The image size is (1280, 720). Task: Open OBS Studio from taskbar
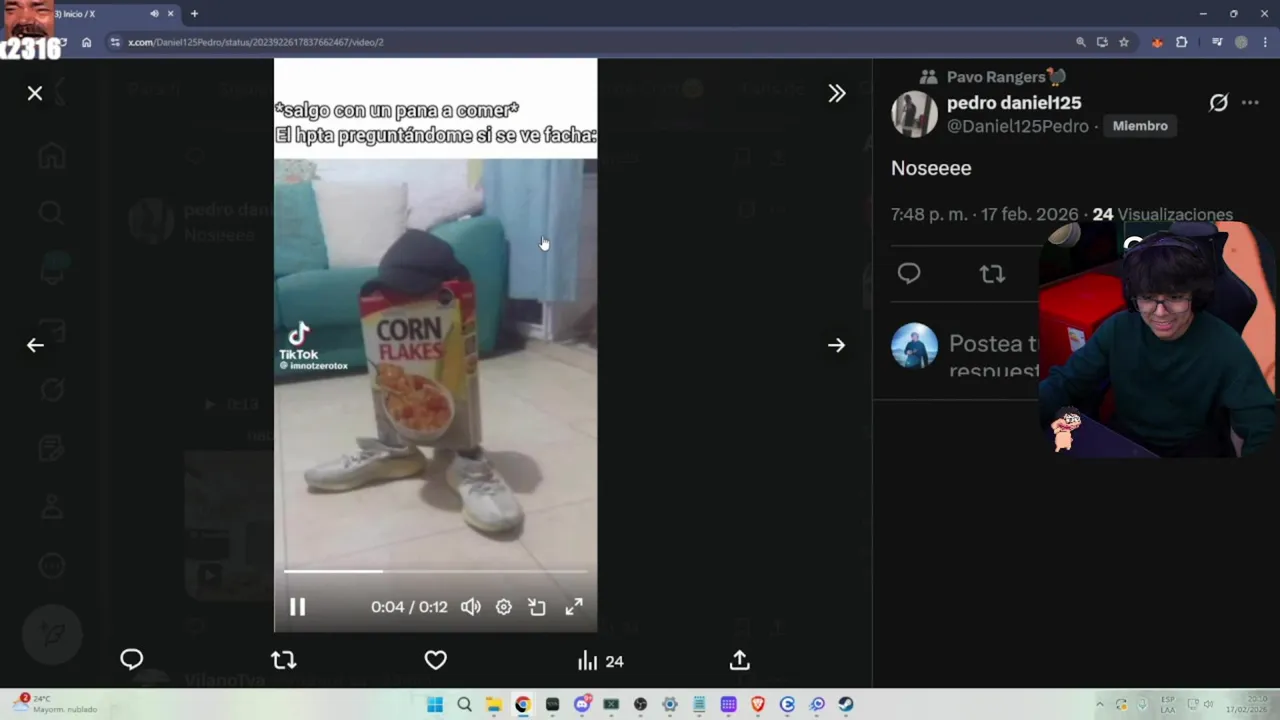pos(640,704)
